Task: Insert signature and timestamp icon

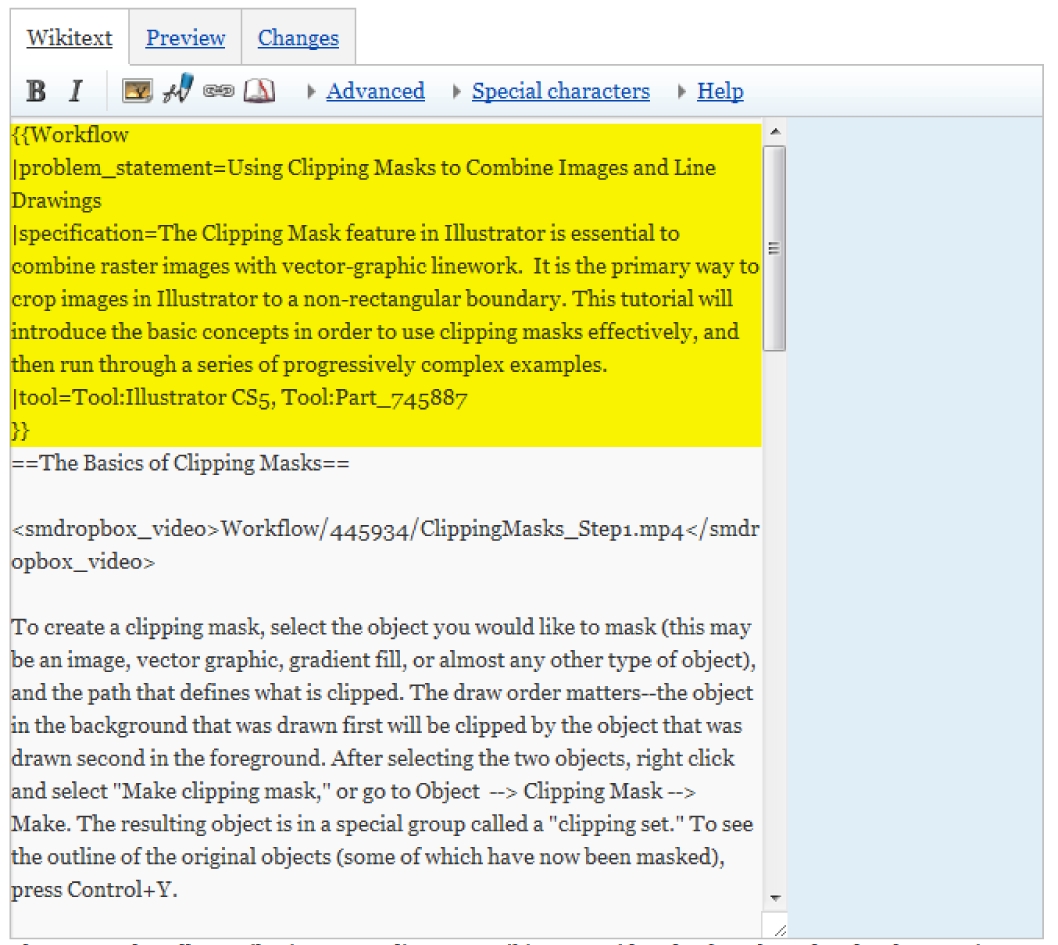Action: [x=178, y=89]
